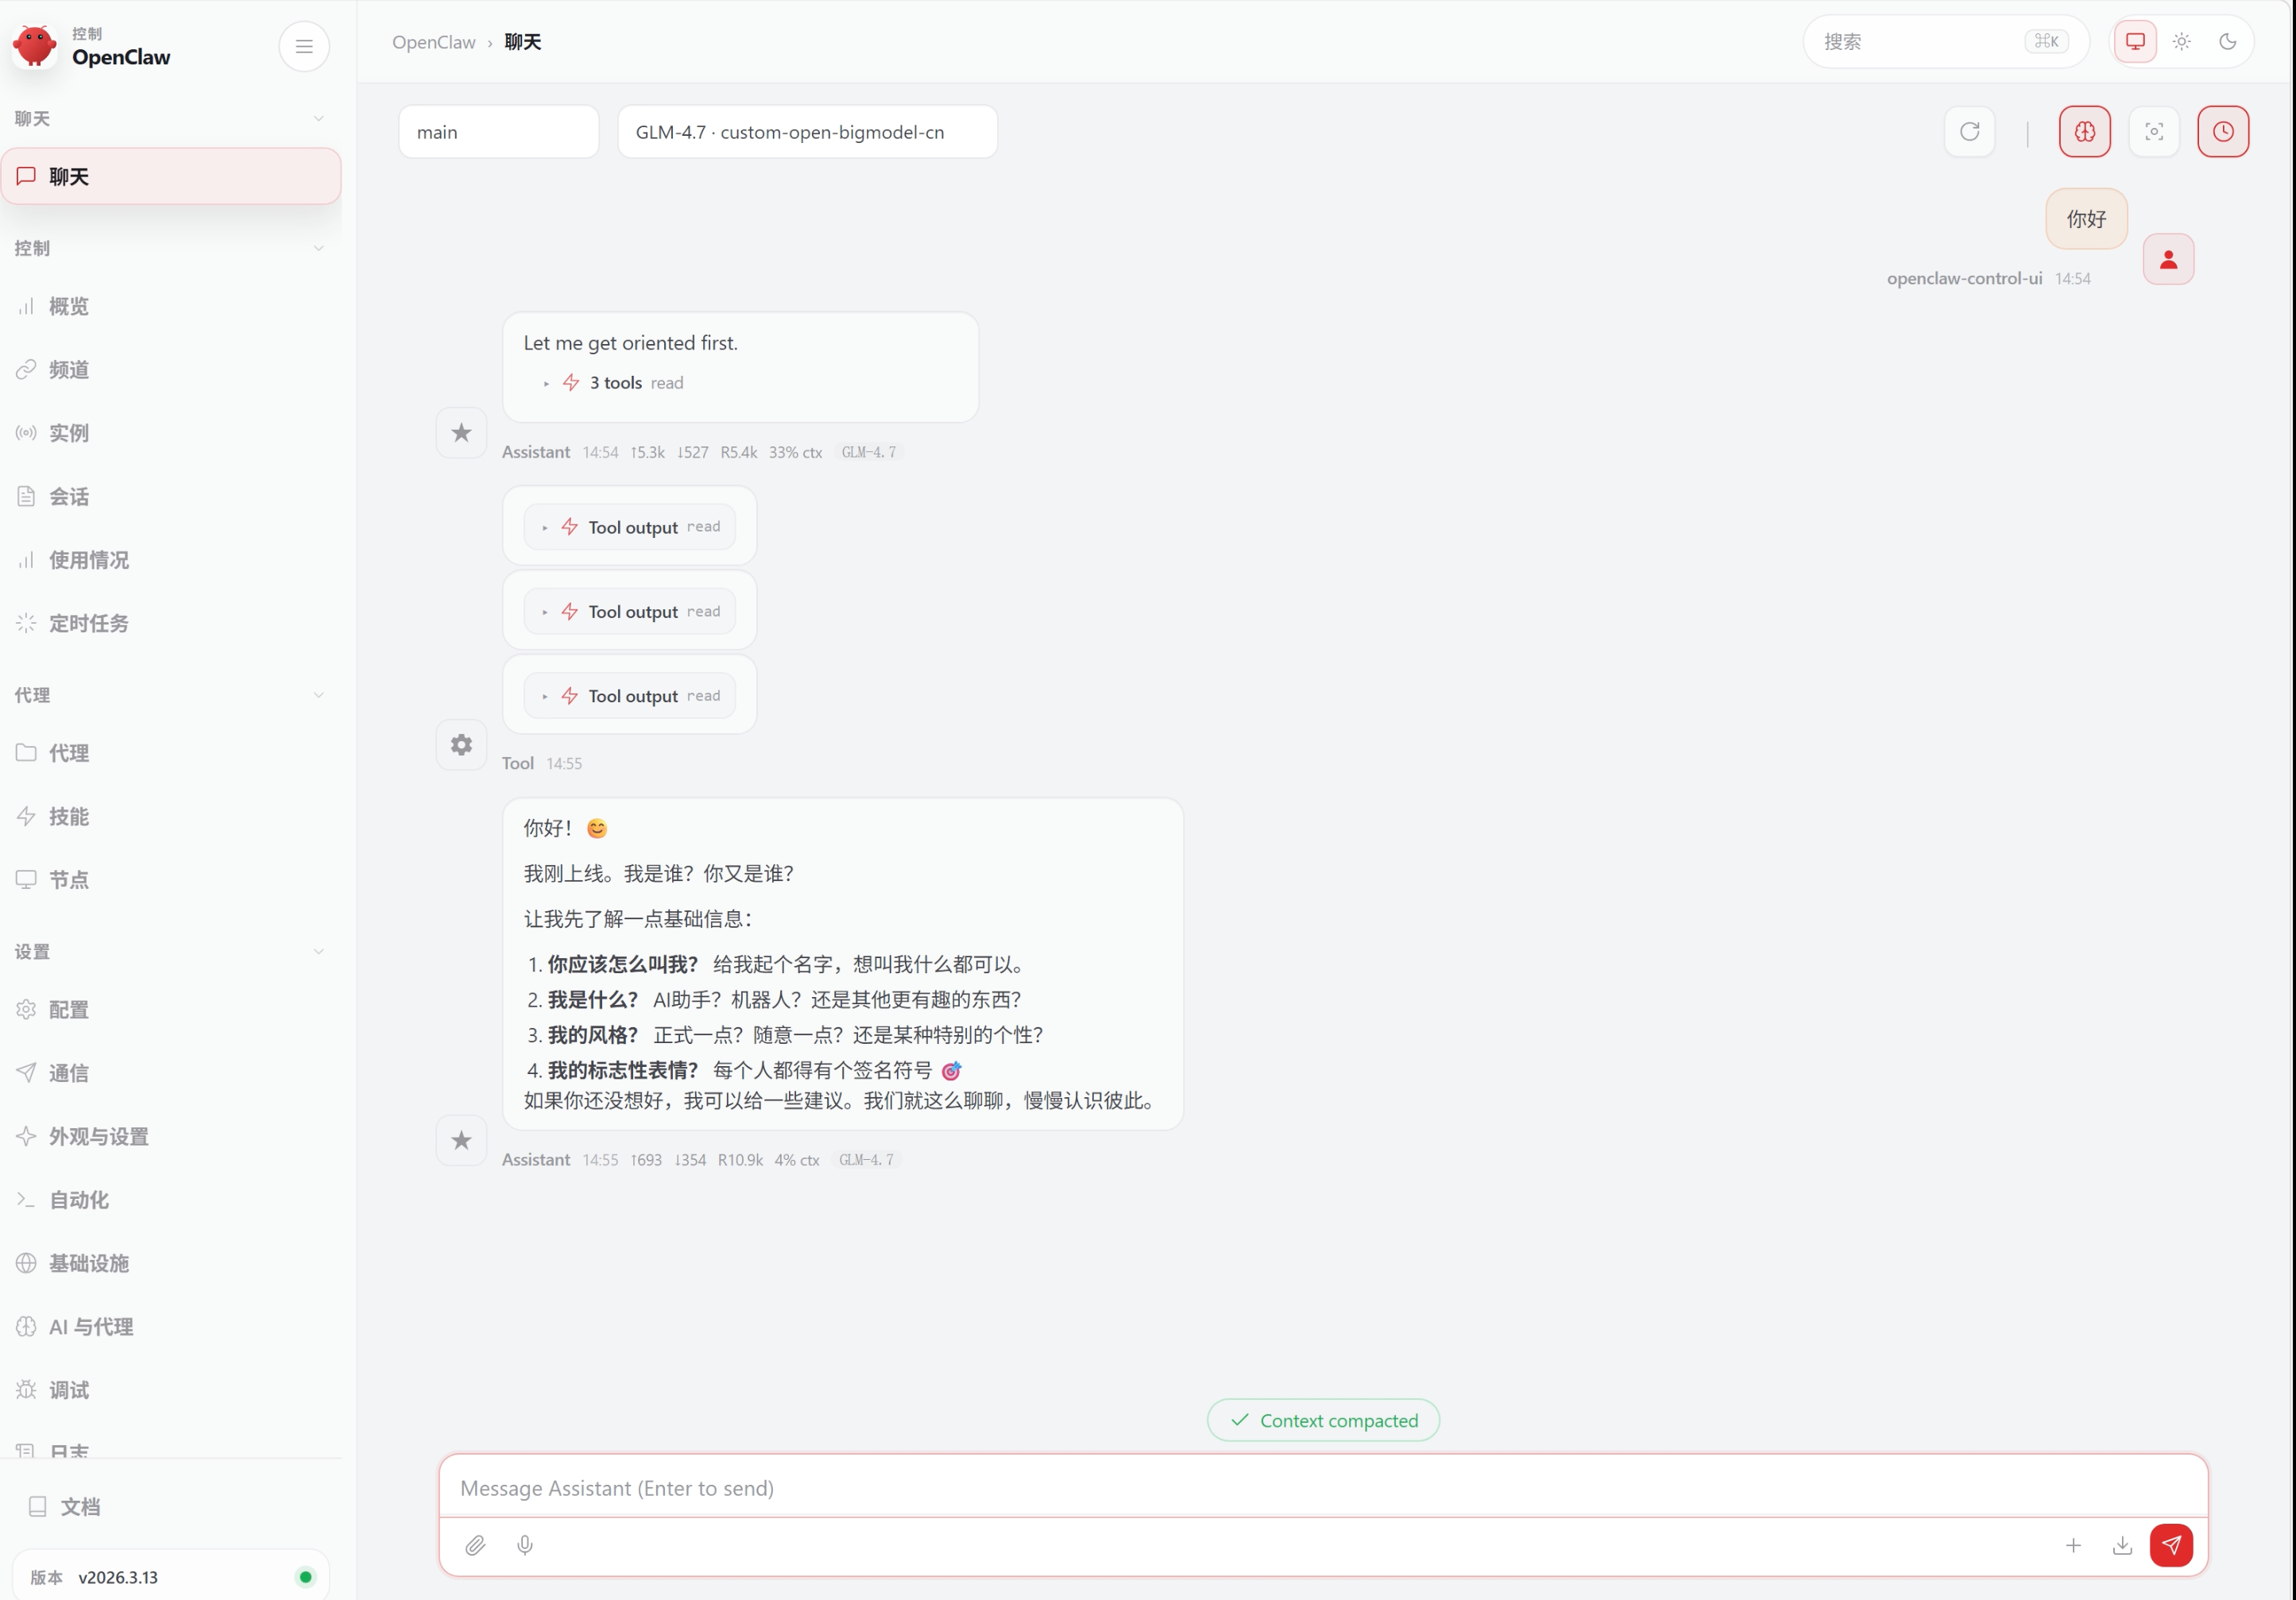
Task: Expand the 3 tools read disclosure
Action: click(x=614, y=383)
